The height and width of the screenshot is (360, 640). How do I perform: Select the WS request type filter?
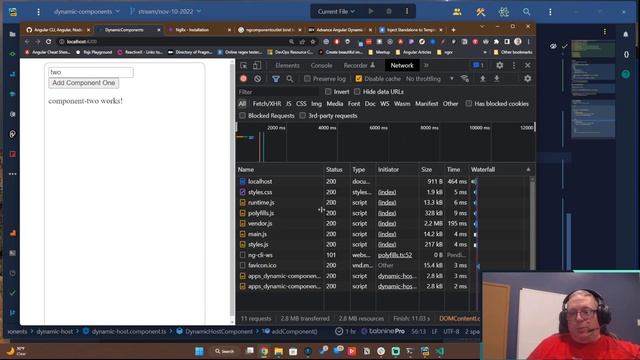click(x=384, y=104)
